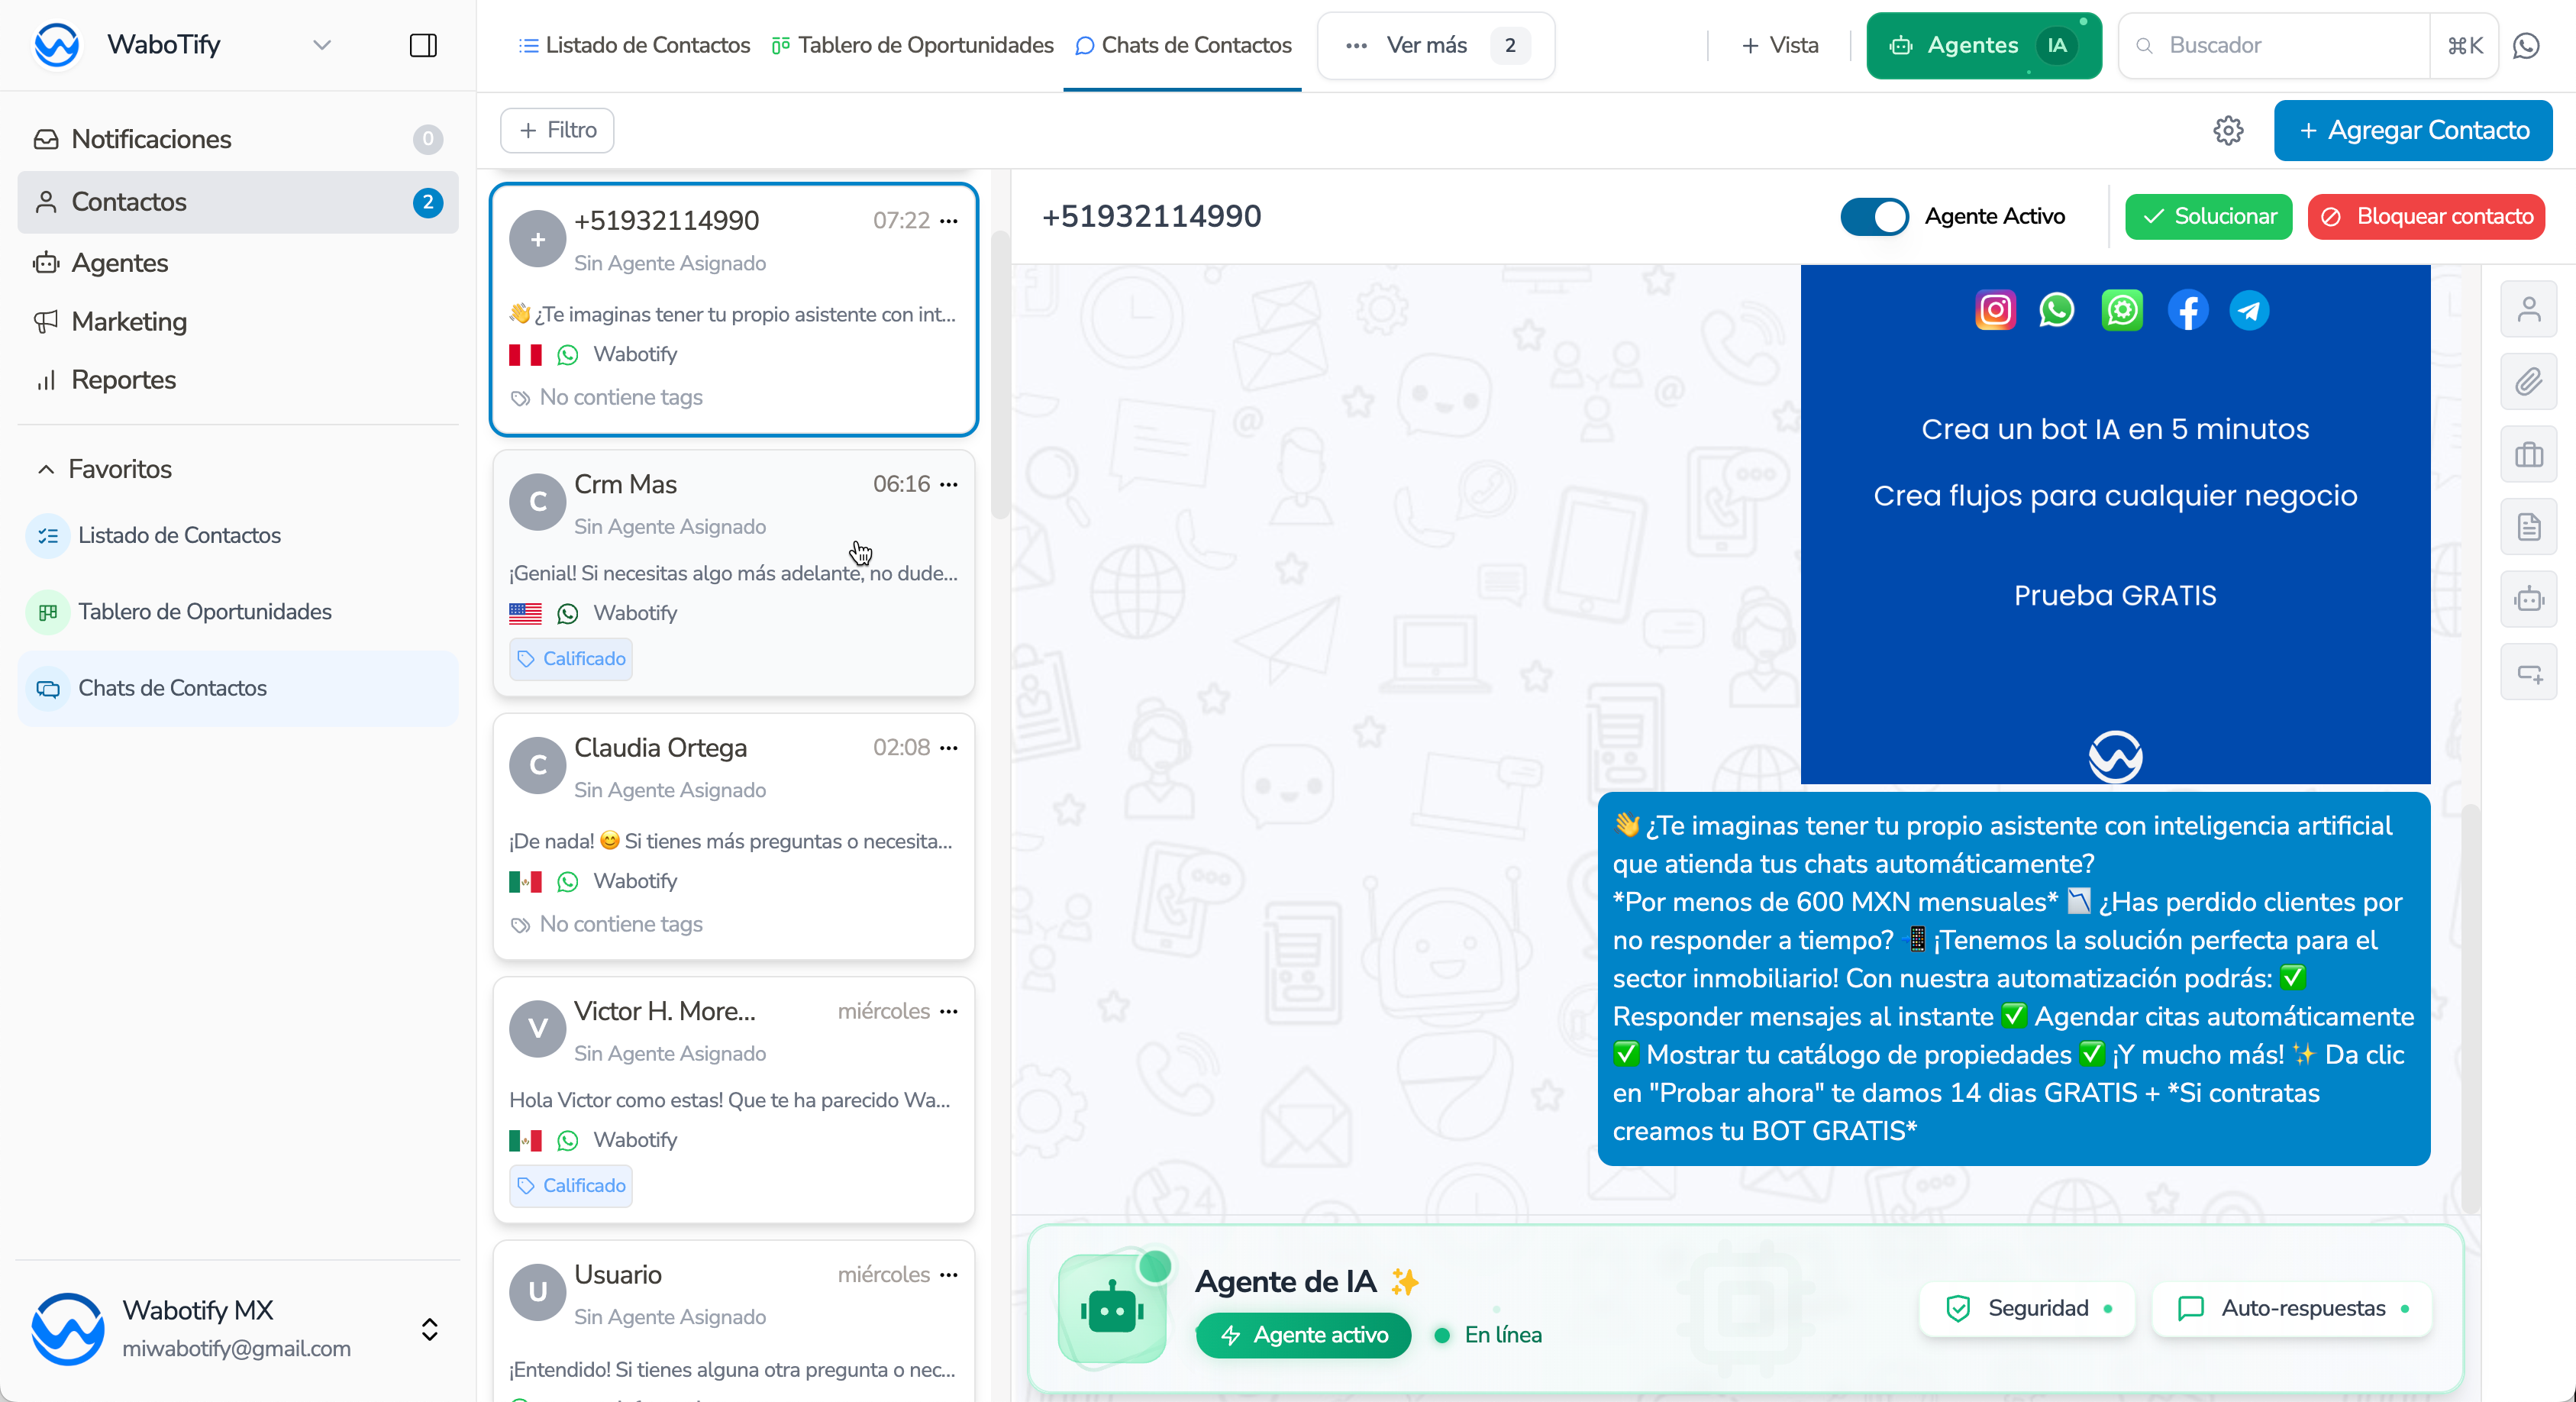Click Calificado tag on Crm Mas card

[570, 659]
